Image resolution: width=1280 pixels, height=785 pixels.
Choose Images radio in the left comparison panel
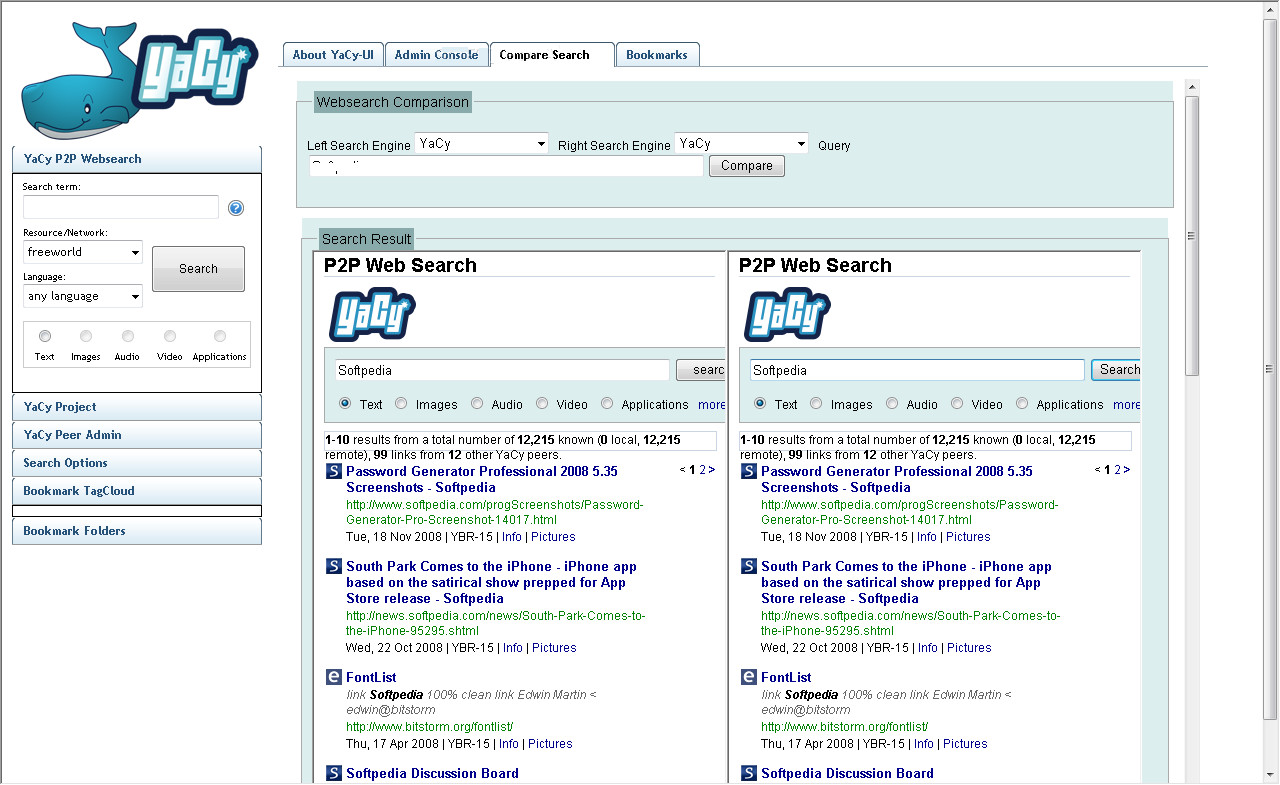coord(401,404)
